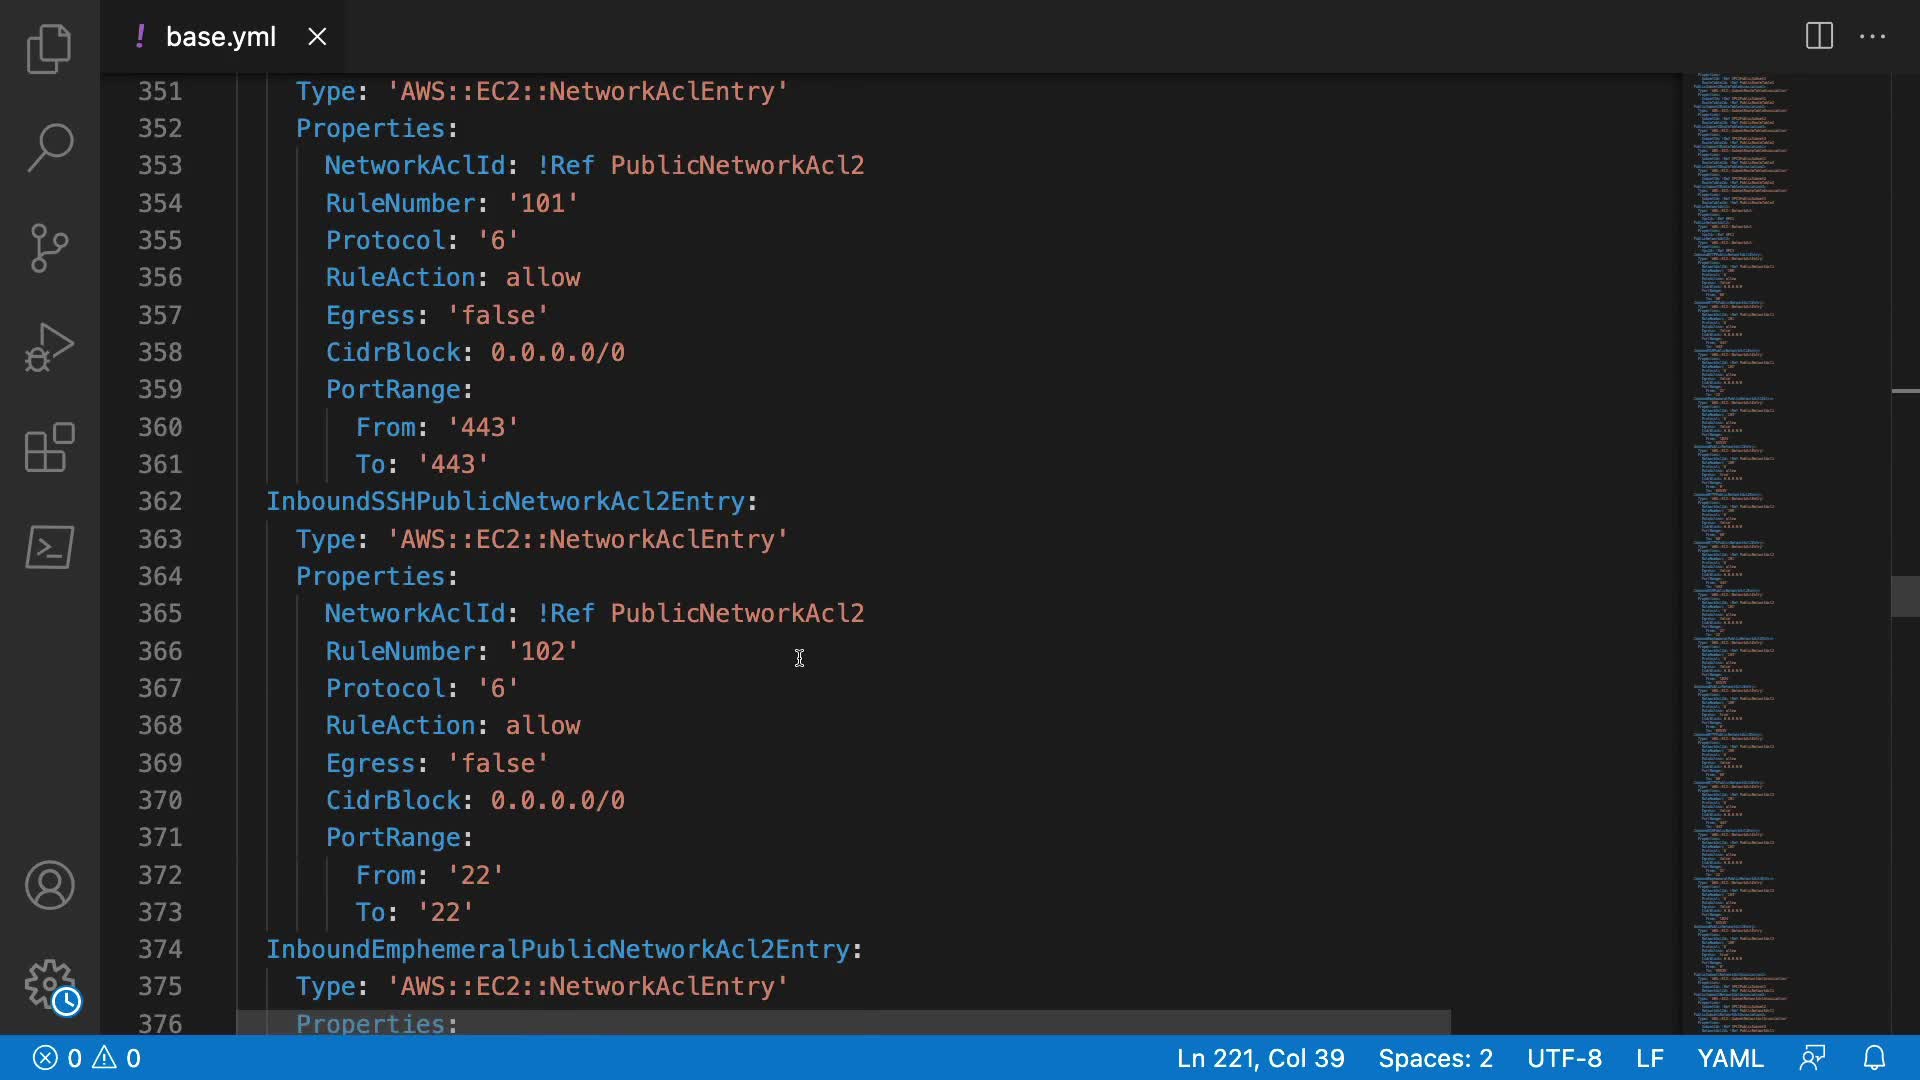Open the editor More Actions menu
Image resolution: width=1920 pixels, height=1080 pixels.
1872,37
